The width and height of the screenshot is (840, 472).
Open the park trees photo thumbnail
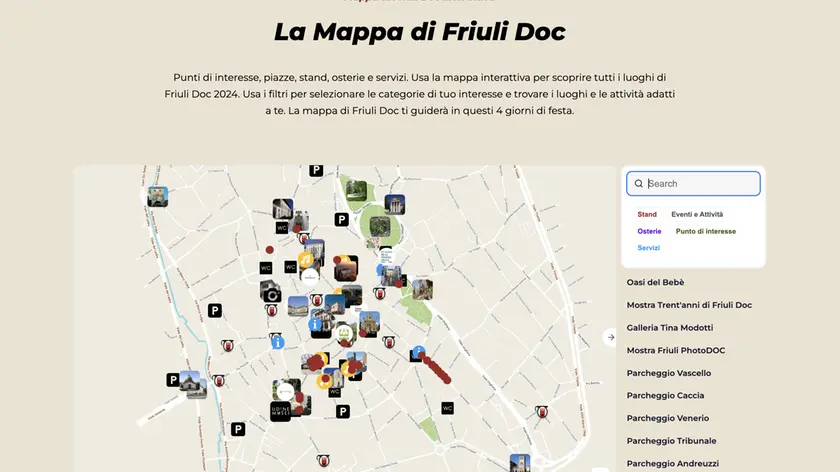pyautogui.click(x=356, y=191)
